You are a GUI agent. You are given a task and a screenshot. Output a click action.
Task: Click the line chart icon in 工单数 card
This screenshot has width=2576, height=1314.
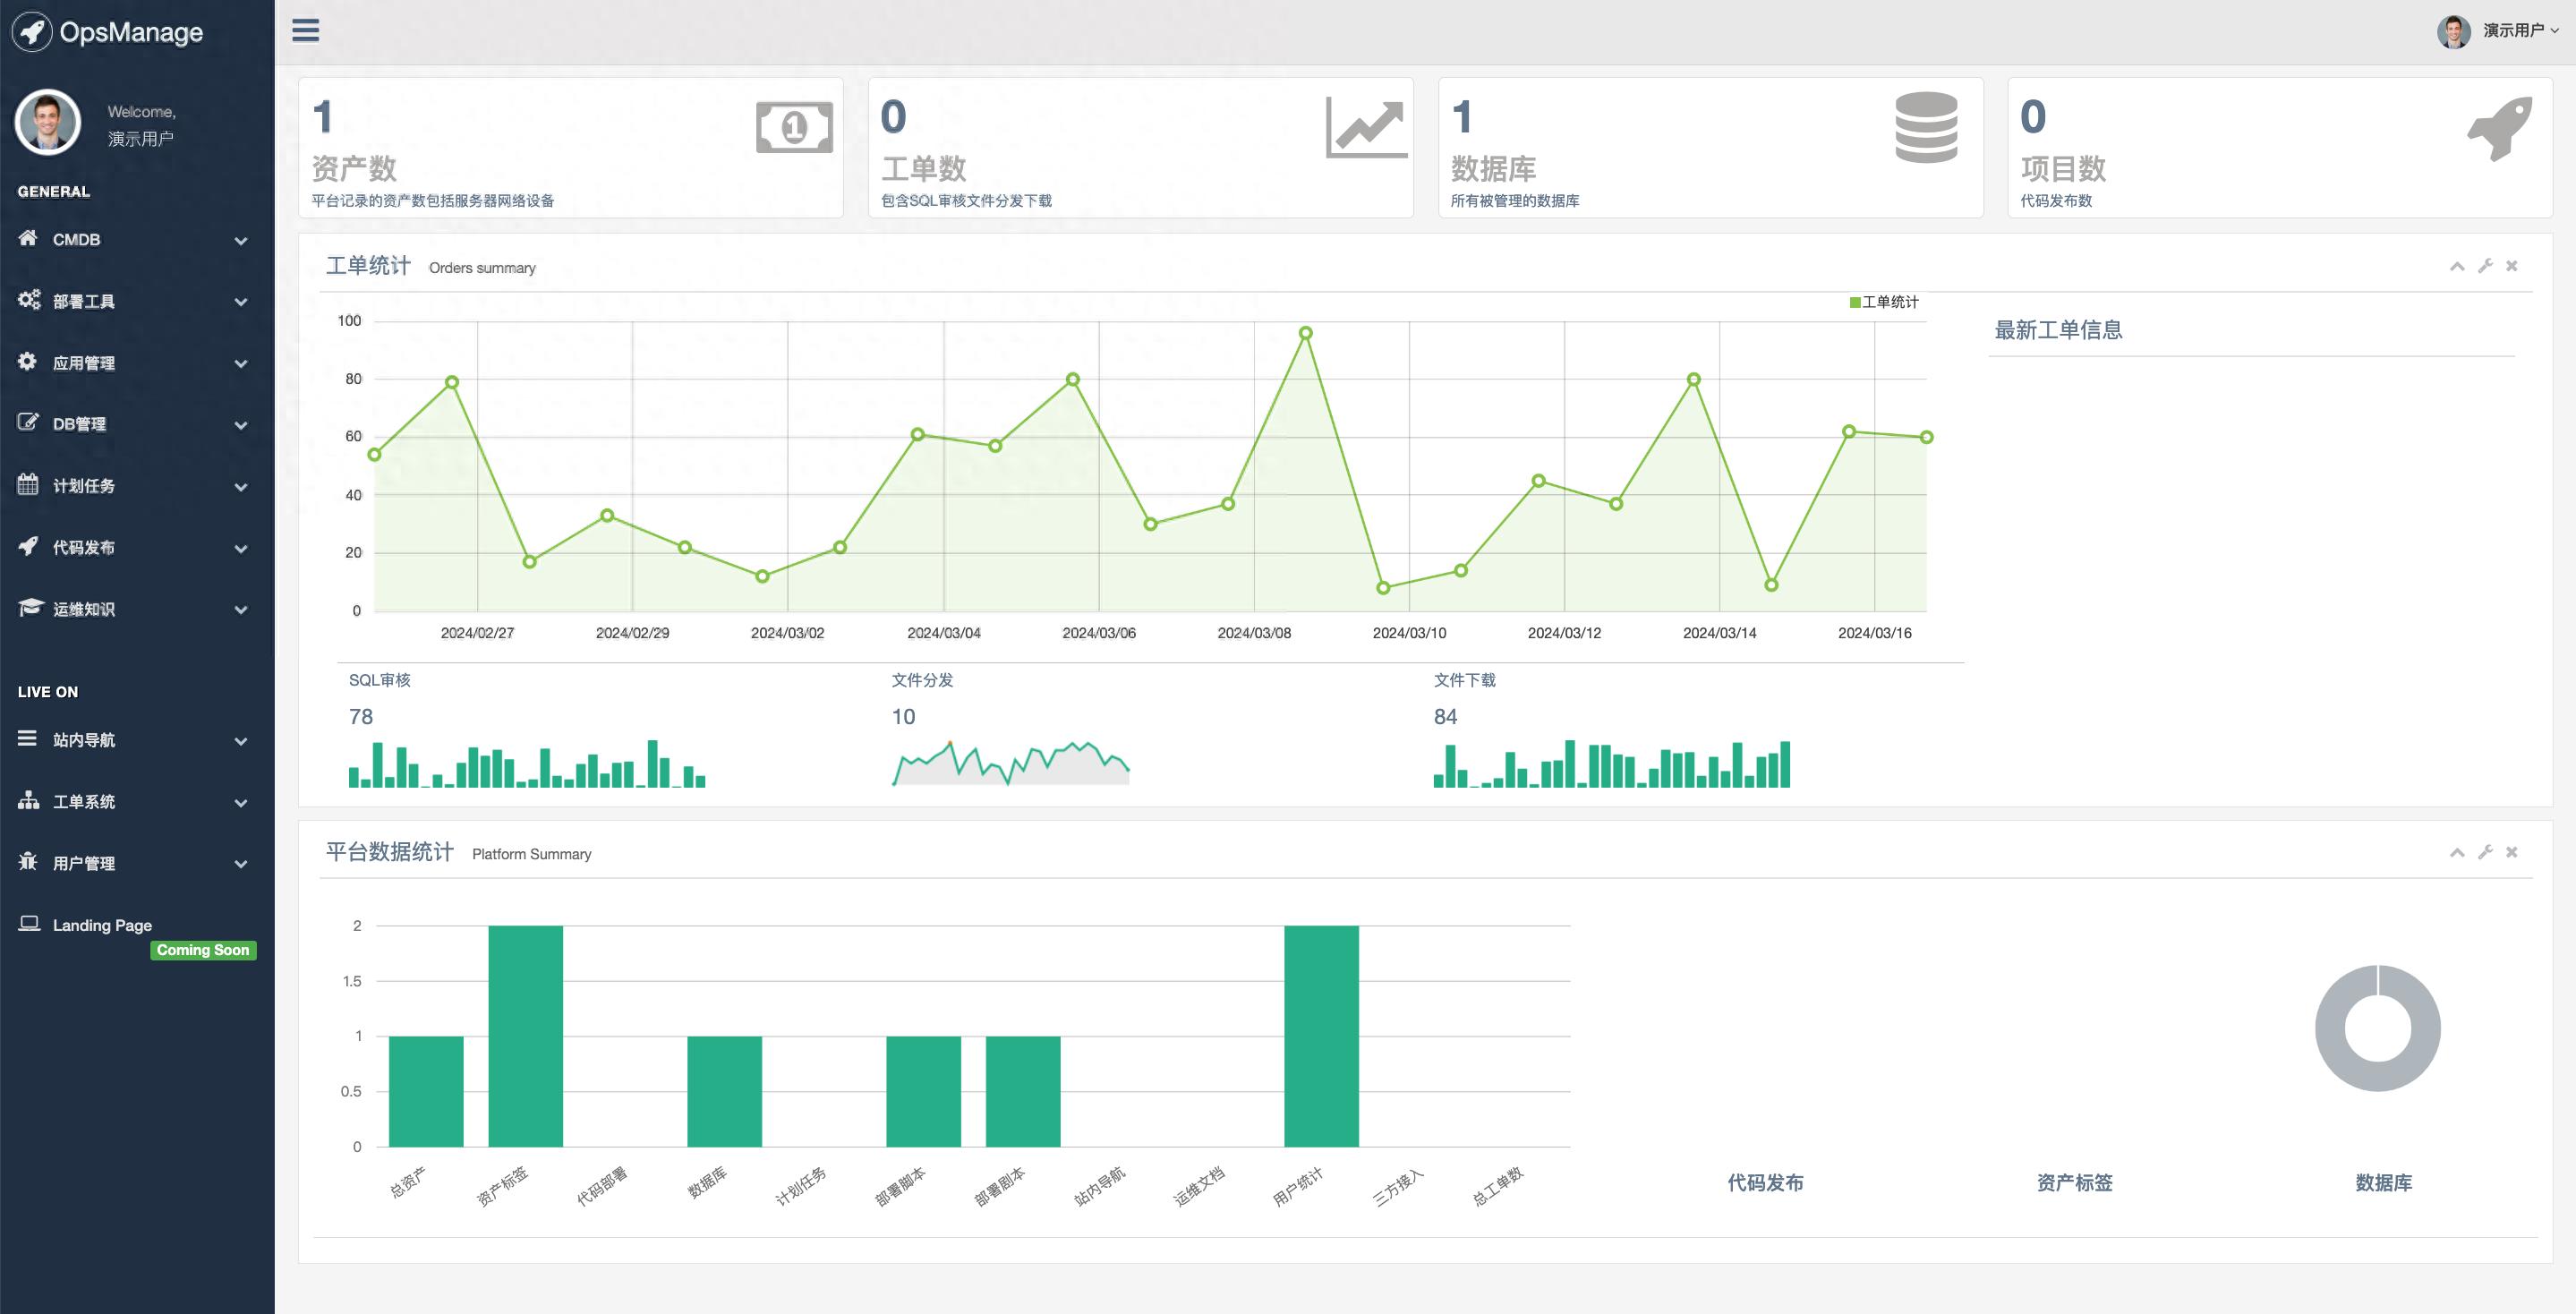pyautogui.click(x=1366, y=127)
